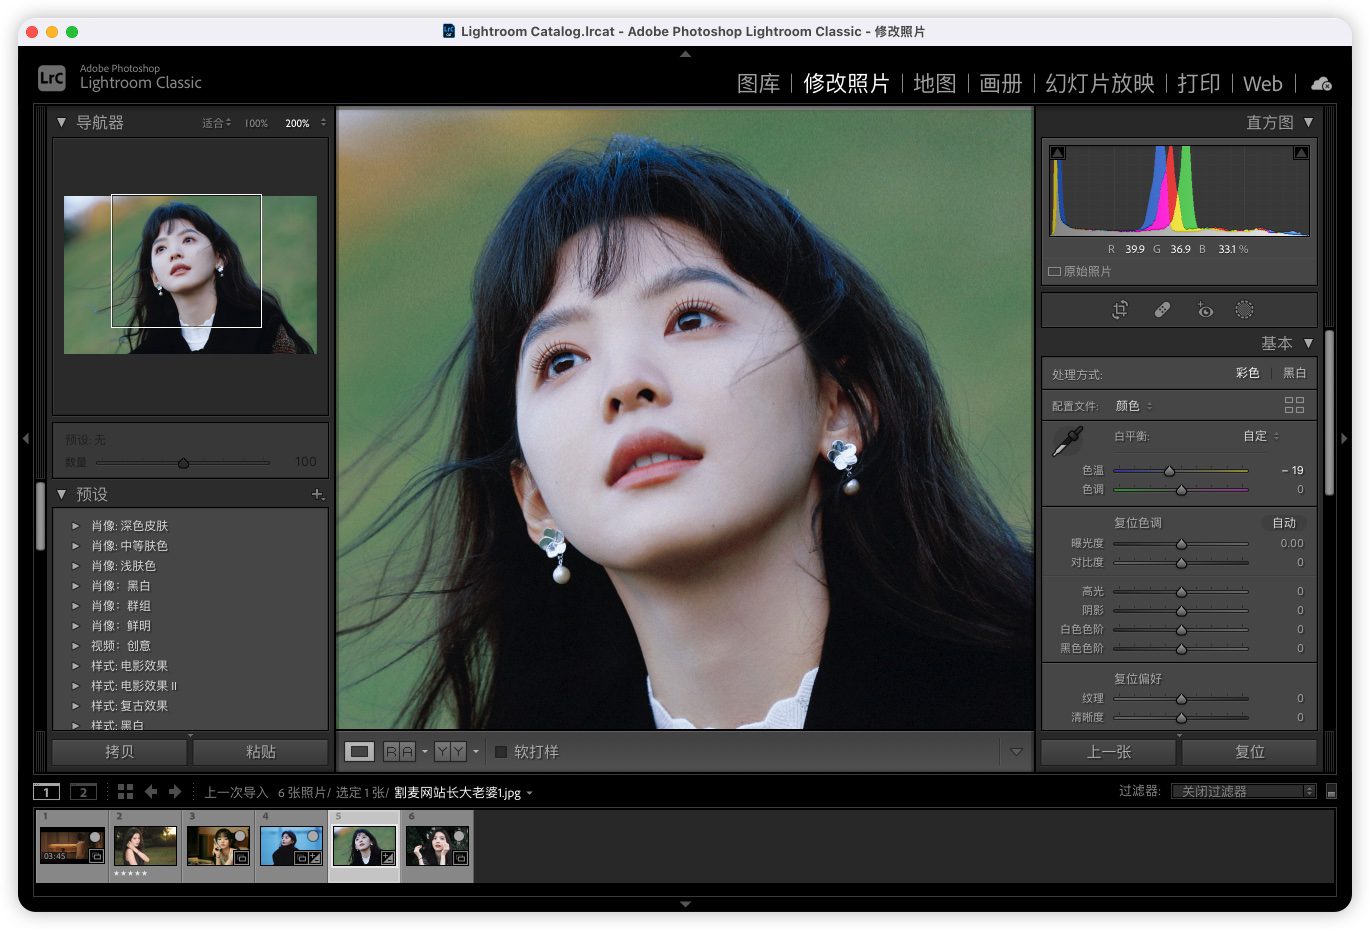The height and width of the screenshot is (930, 1370).
Task: Open the masking tool
Action: [x=1244, y=310]
